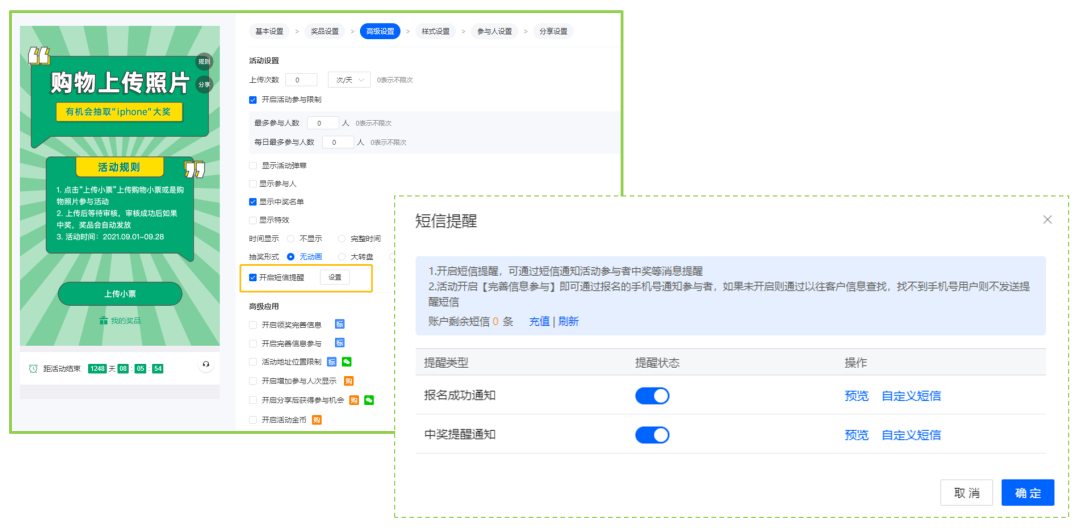The image size is (1080, 531).
Task: Click the gift icon beside 我的奖品
Action: [103, 320]
